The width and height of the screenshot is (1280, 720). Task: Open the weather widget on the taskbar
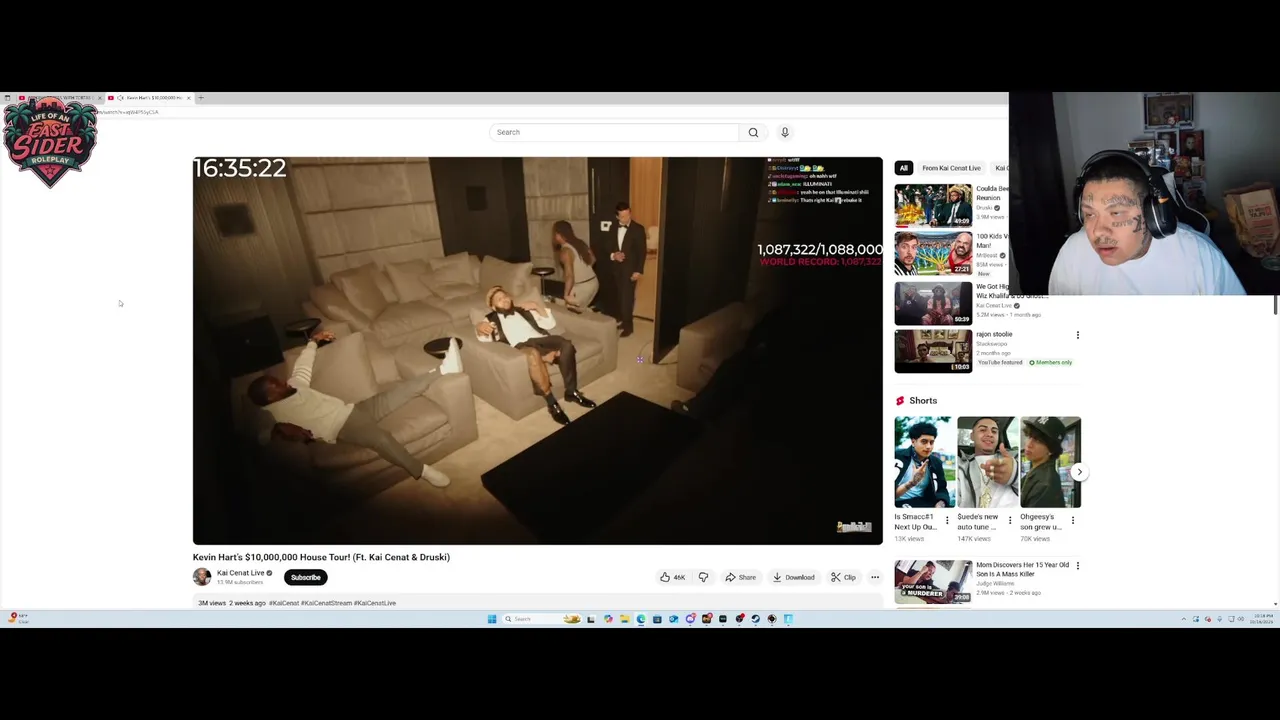tap(18, 619)
